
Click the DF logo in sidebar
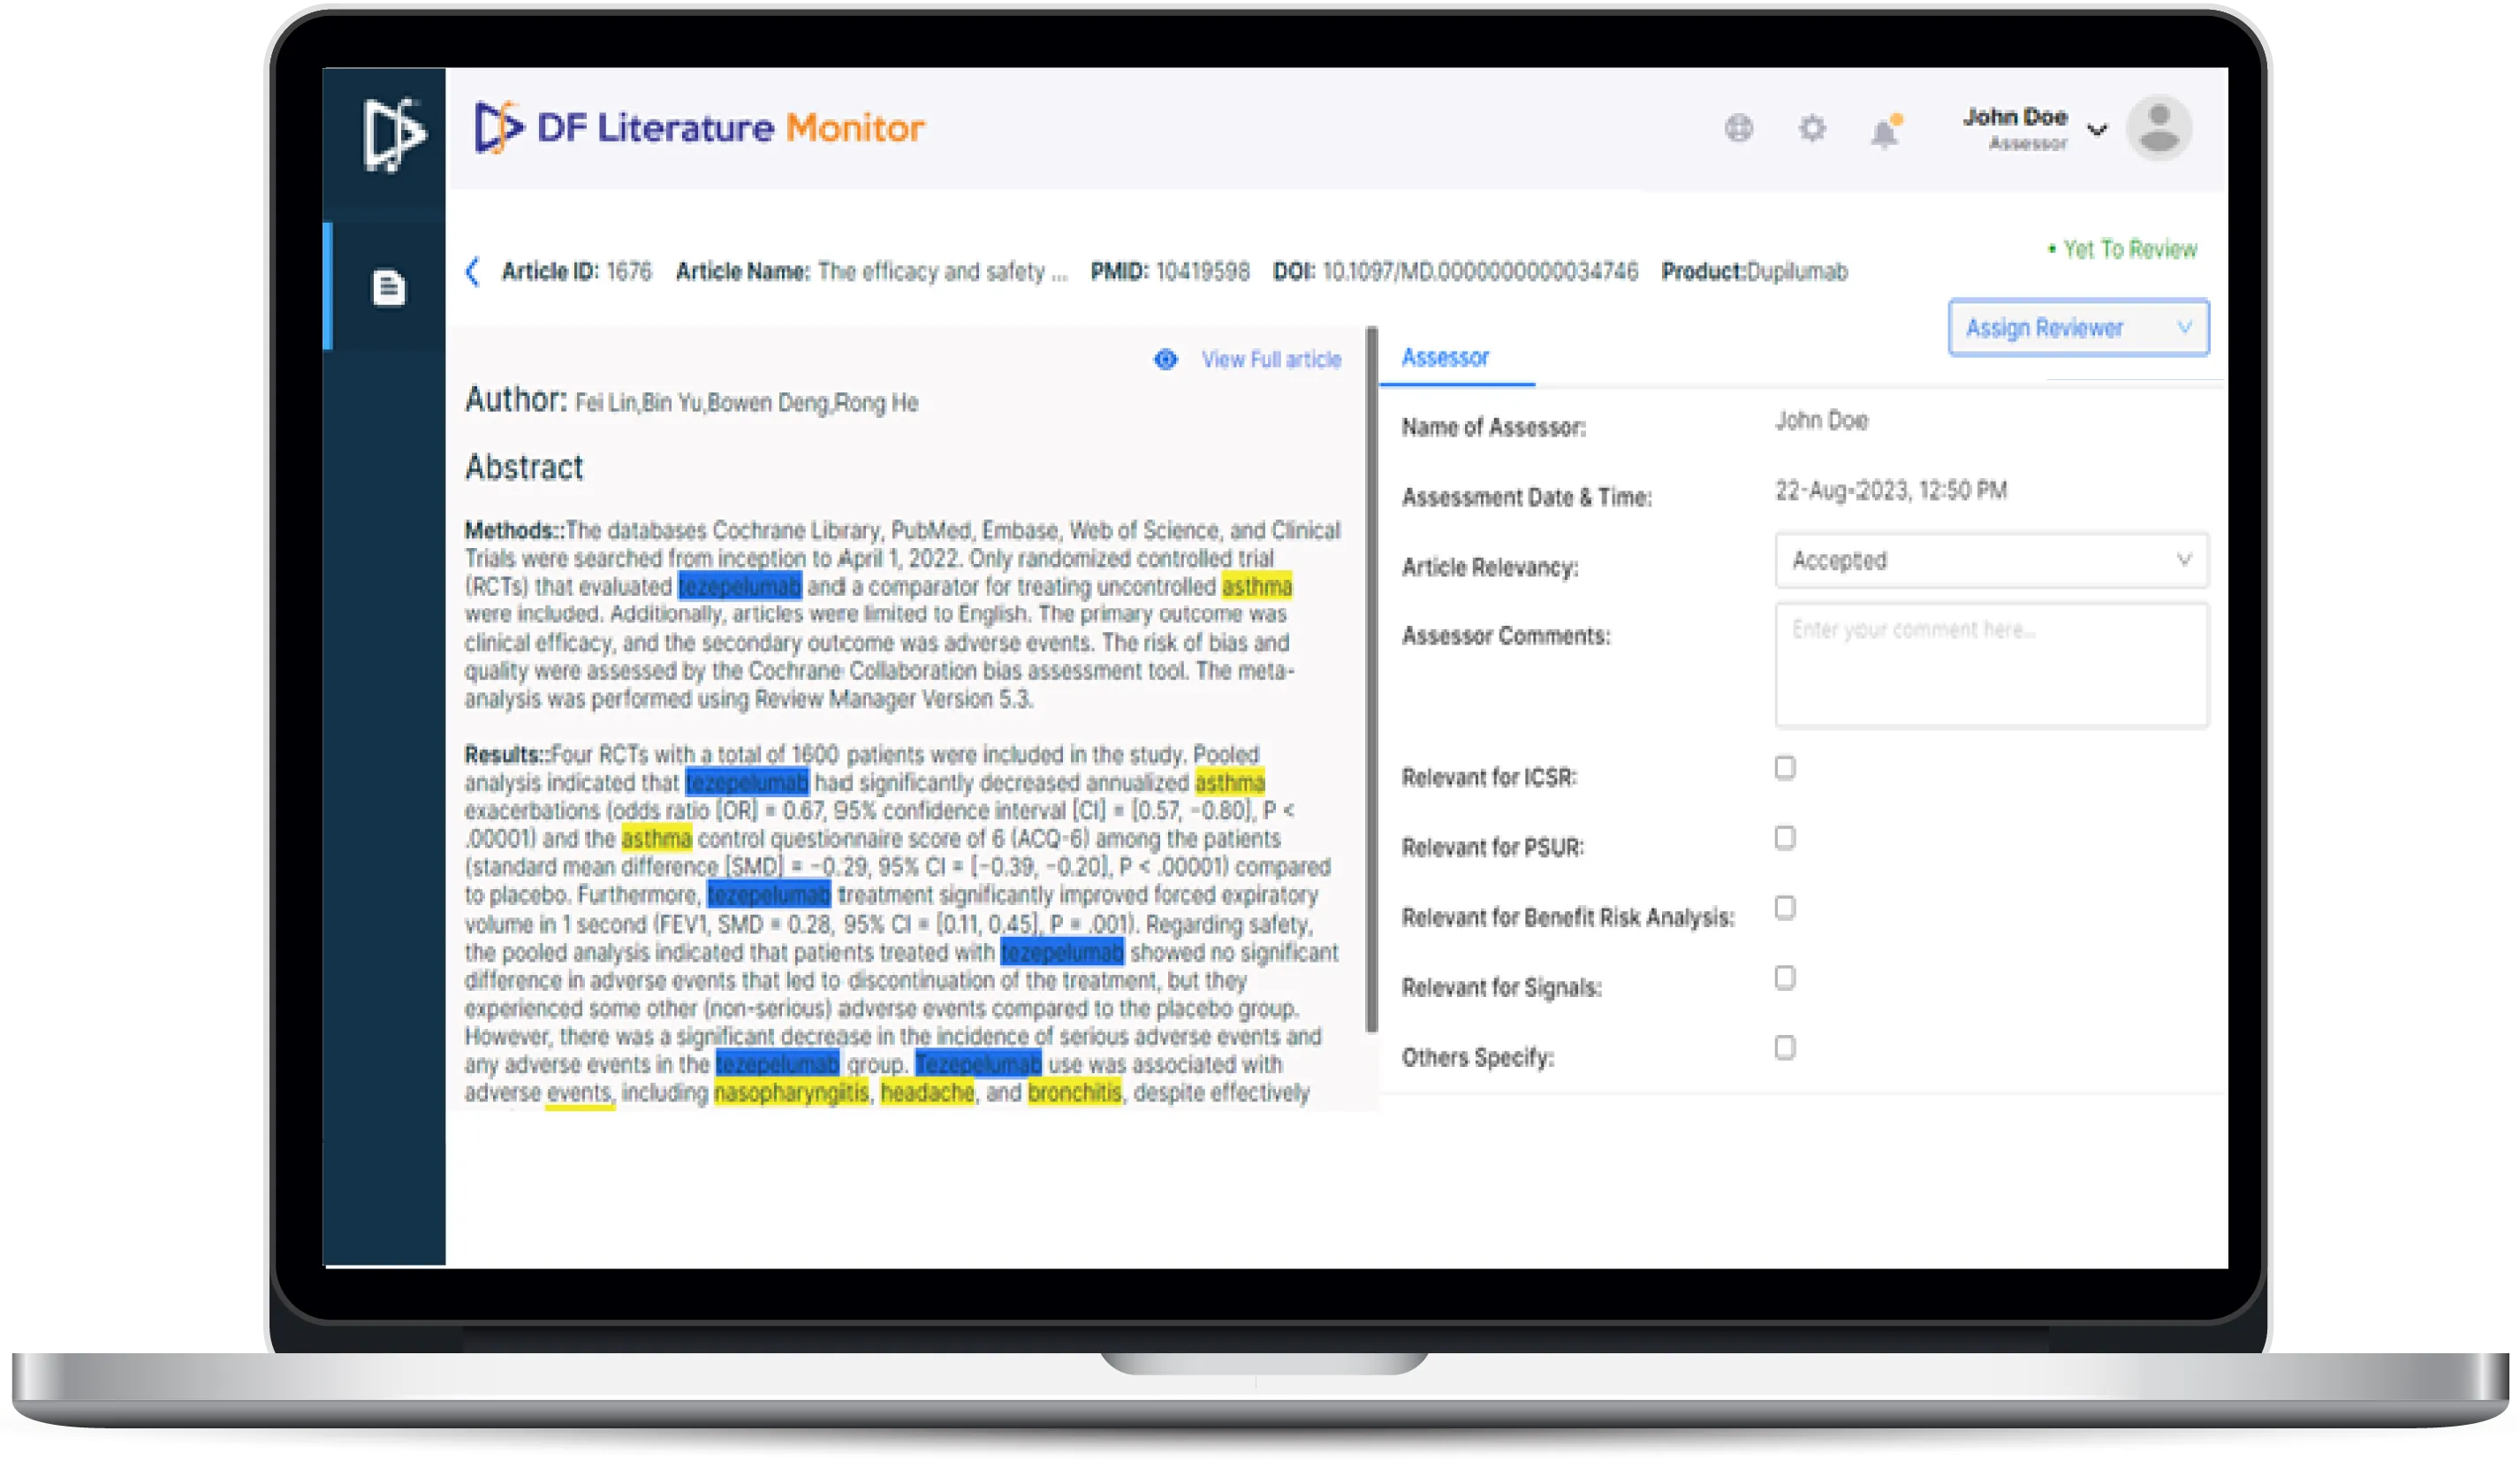393,134
